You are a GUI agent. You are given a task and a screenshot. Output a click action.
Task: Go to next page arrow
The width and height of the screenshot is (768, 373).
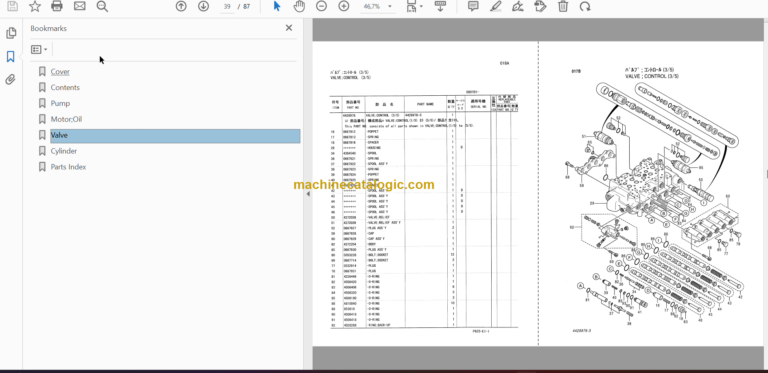[x=203, y=6]
